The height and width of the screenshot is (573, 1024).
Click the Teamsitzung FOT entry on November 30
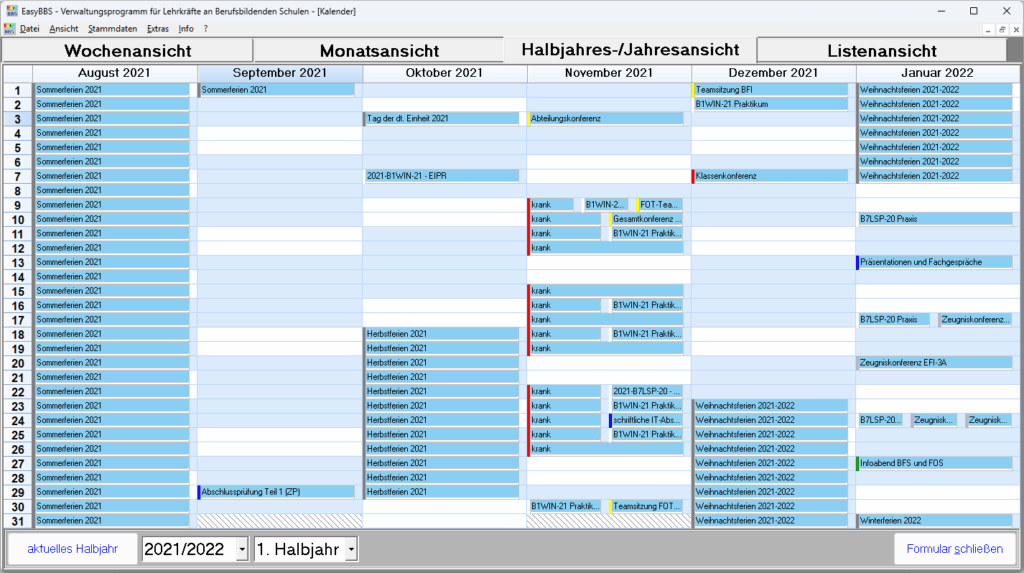647,506
